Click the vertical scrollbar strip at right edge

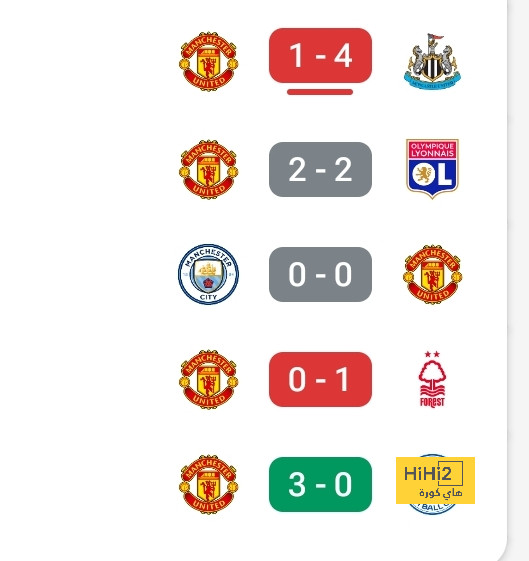[x=518, y=280]
